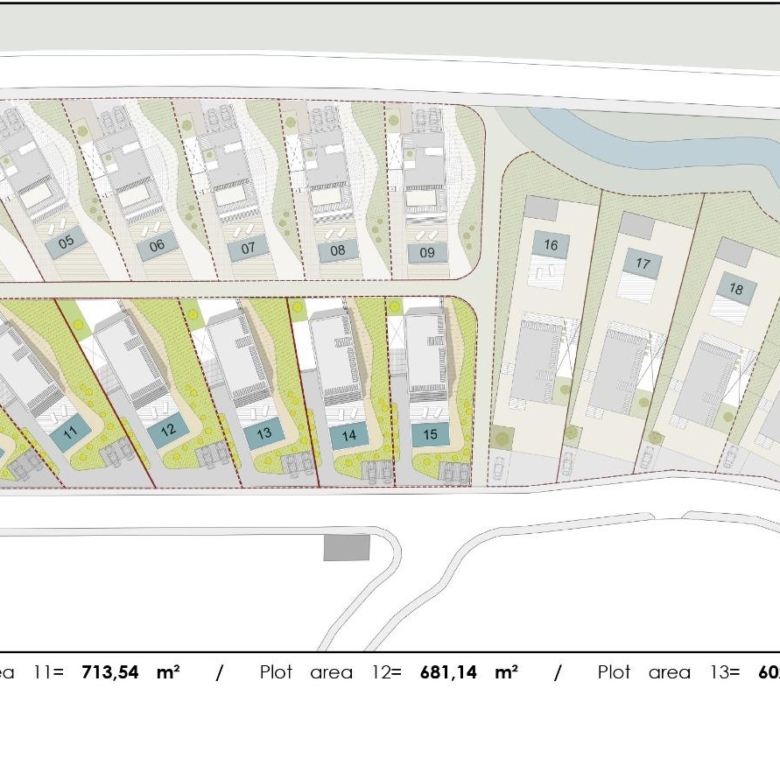Viewport: 780px width, 780px height.
Task: Click the plot 09 number tag
Action: pos(427,252)
